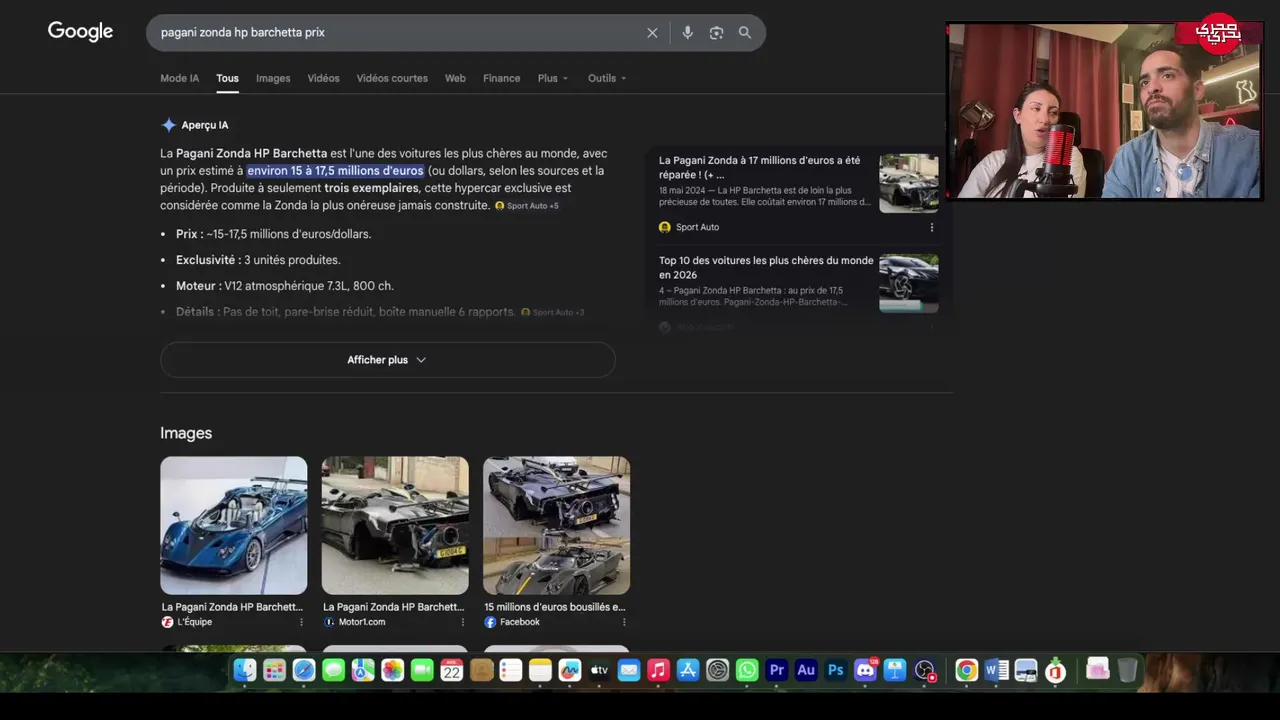Open Maps from the dock

click(363, 671)
